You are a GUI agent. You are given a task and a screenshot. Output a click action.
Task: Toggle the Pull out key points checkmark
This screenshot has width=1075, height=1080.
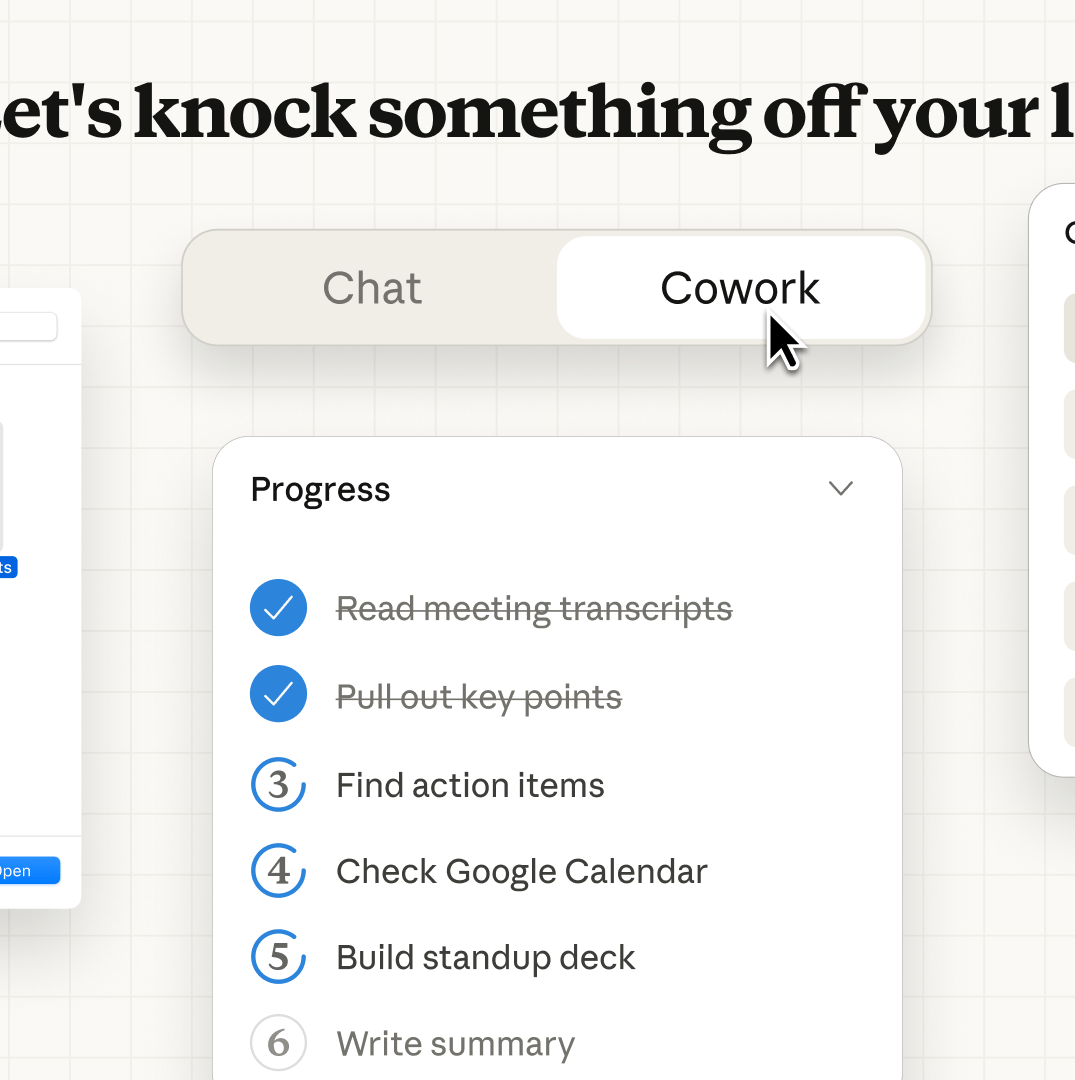tap(278, 694)
